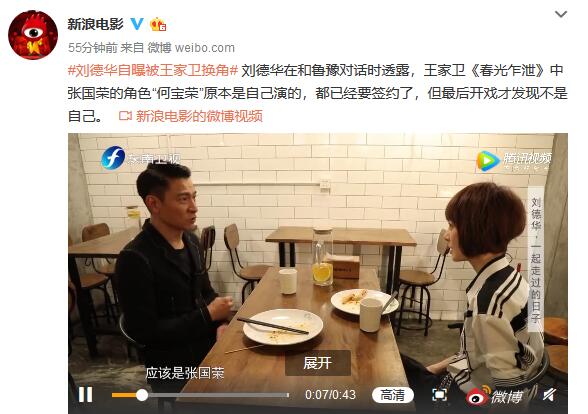The height and width of the screenshot is (414, 588).
Task: Pause the video playback
Action: (x=85, y=394)
